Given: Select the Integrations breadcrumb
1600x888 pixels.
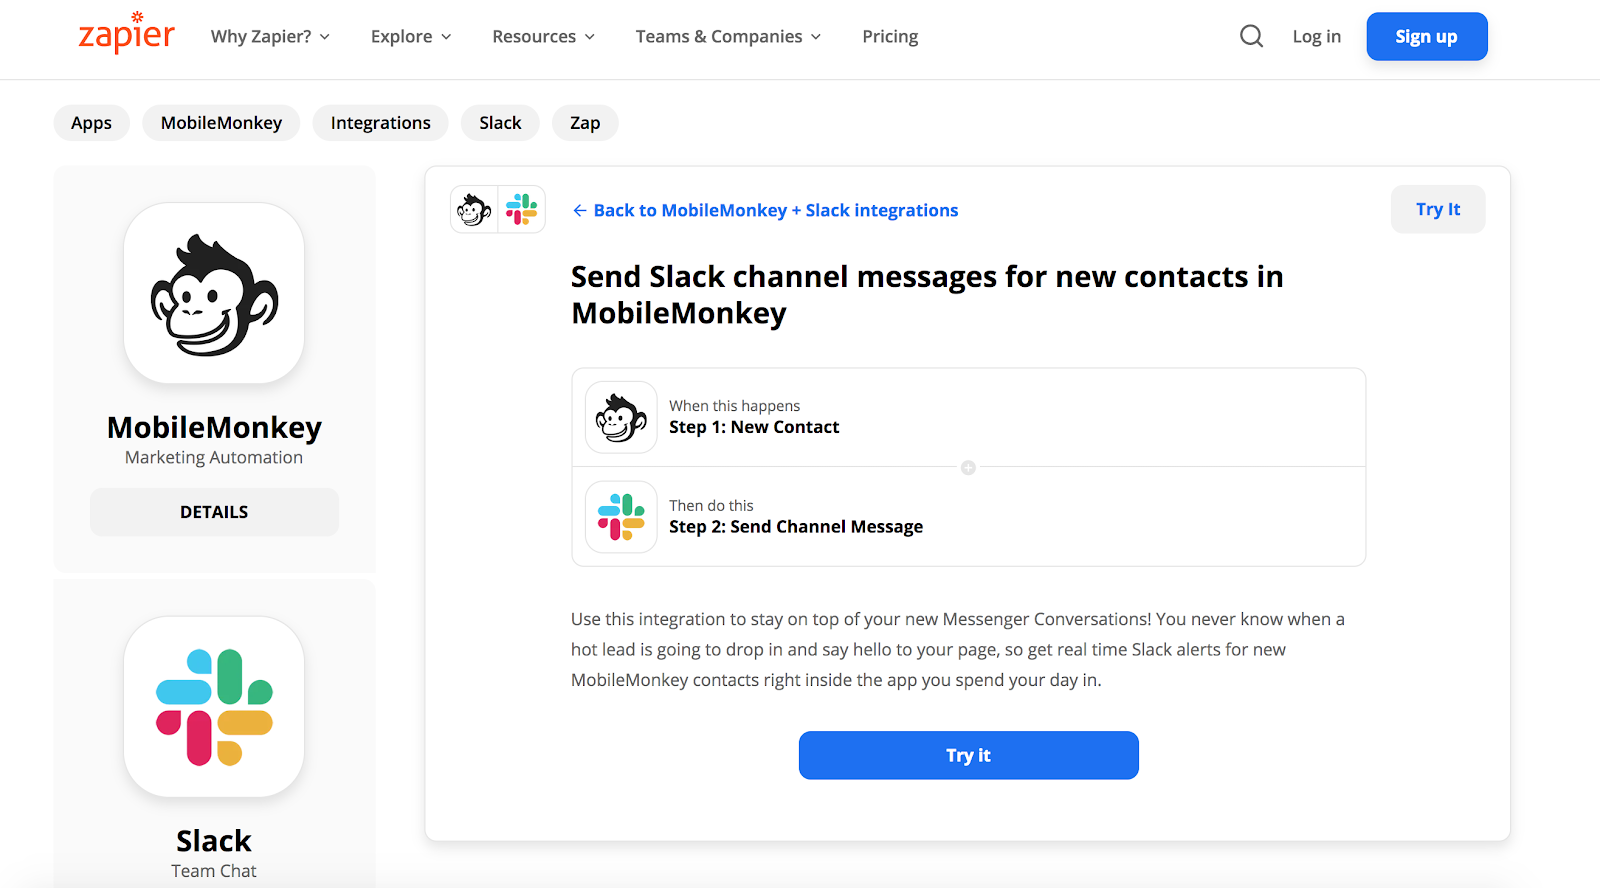Looking at the screenshot, I should pos(380,123).
